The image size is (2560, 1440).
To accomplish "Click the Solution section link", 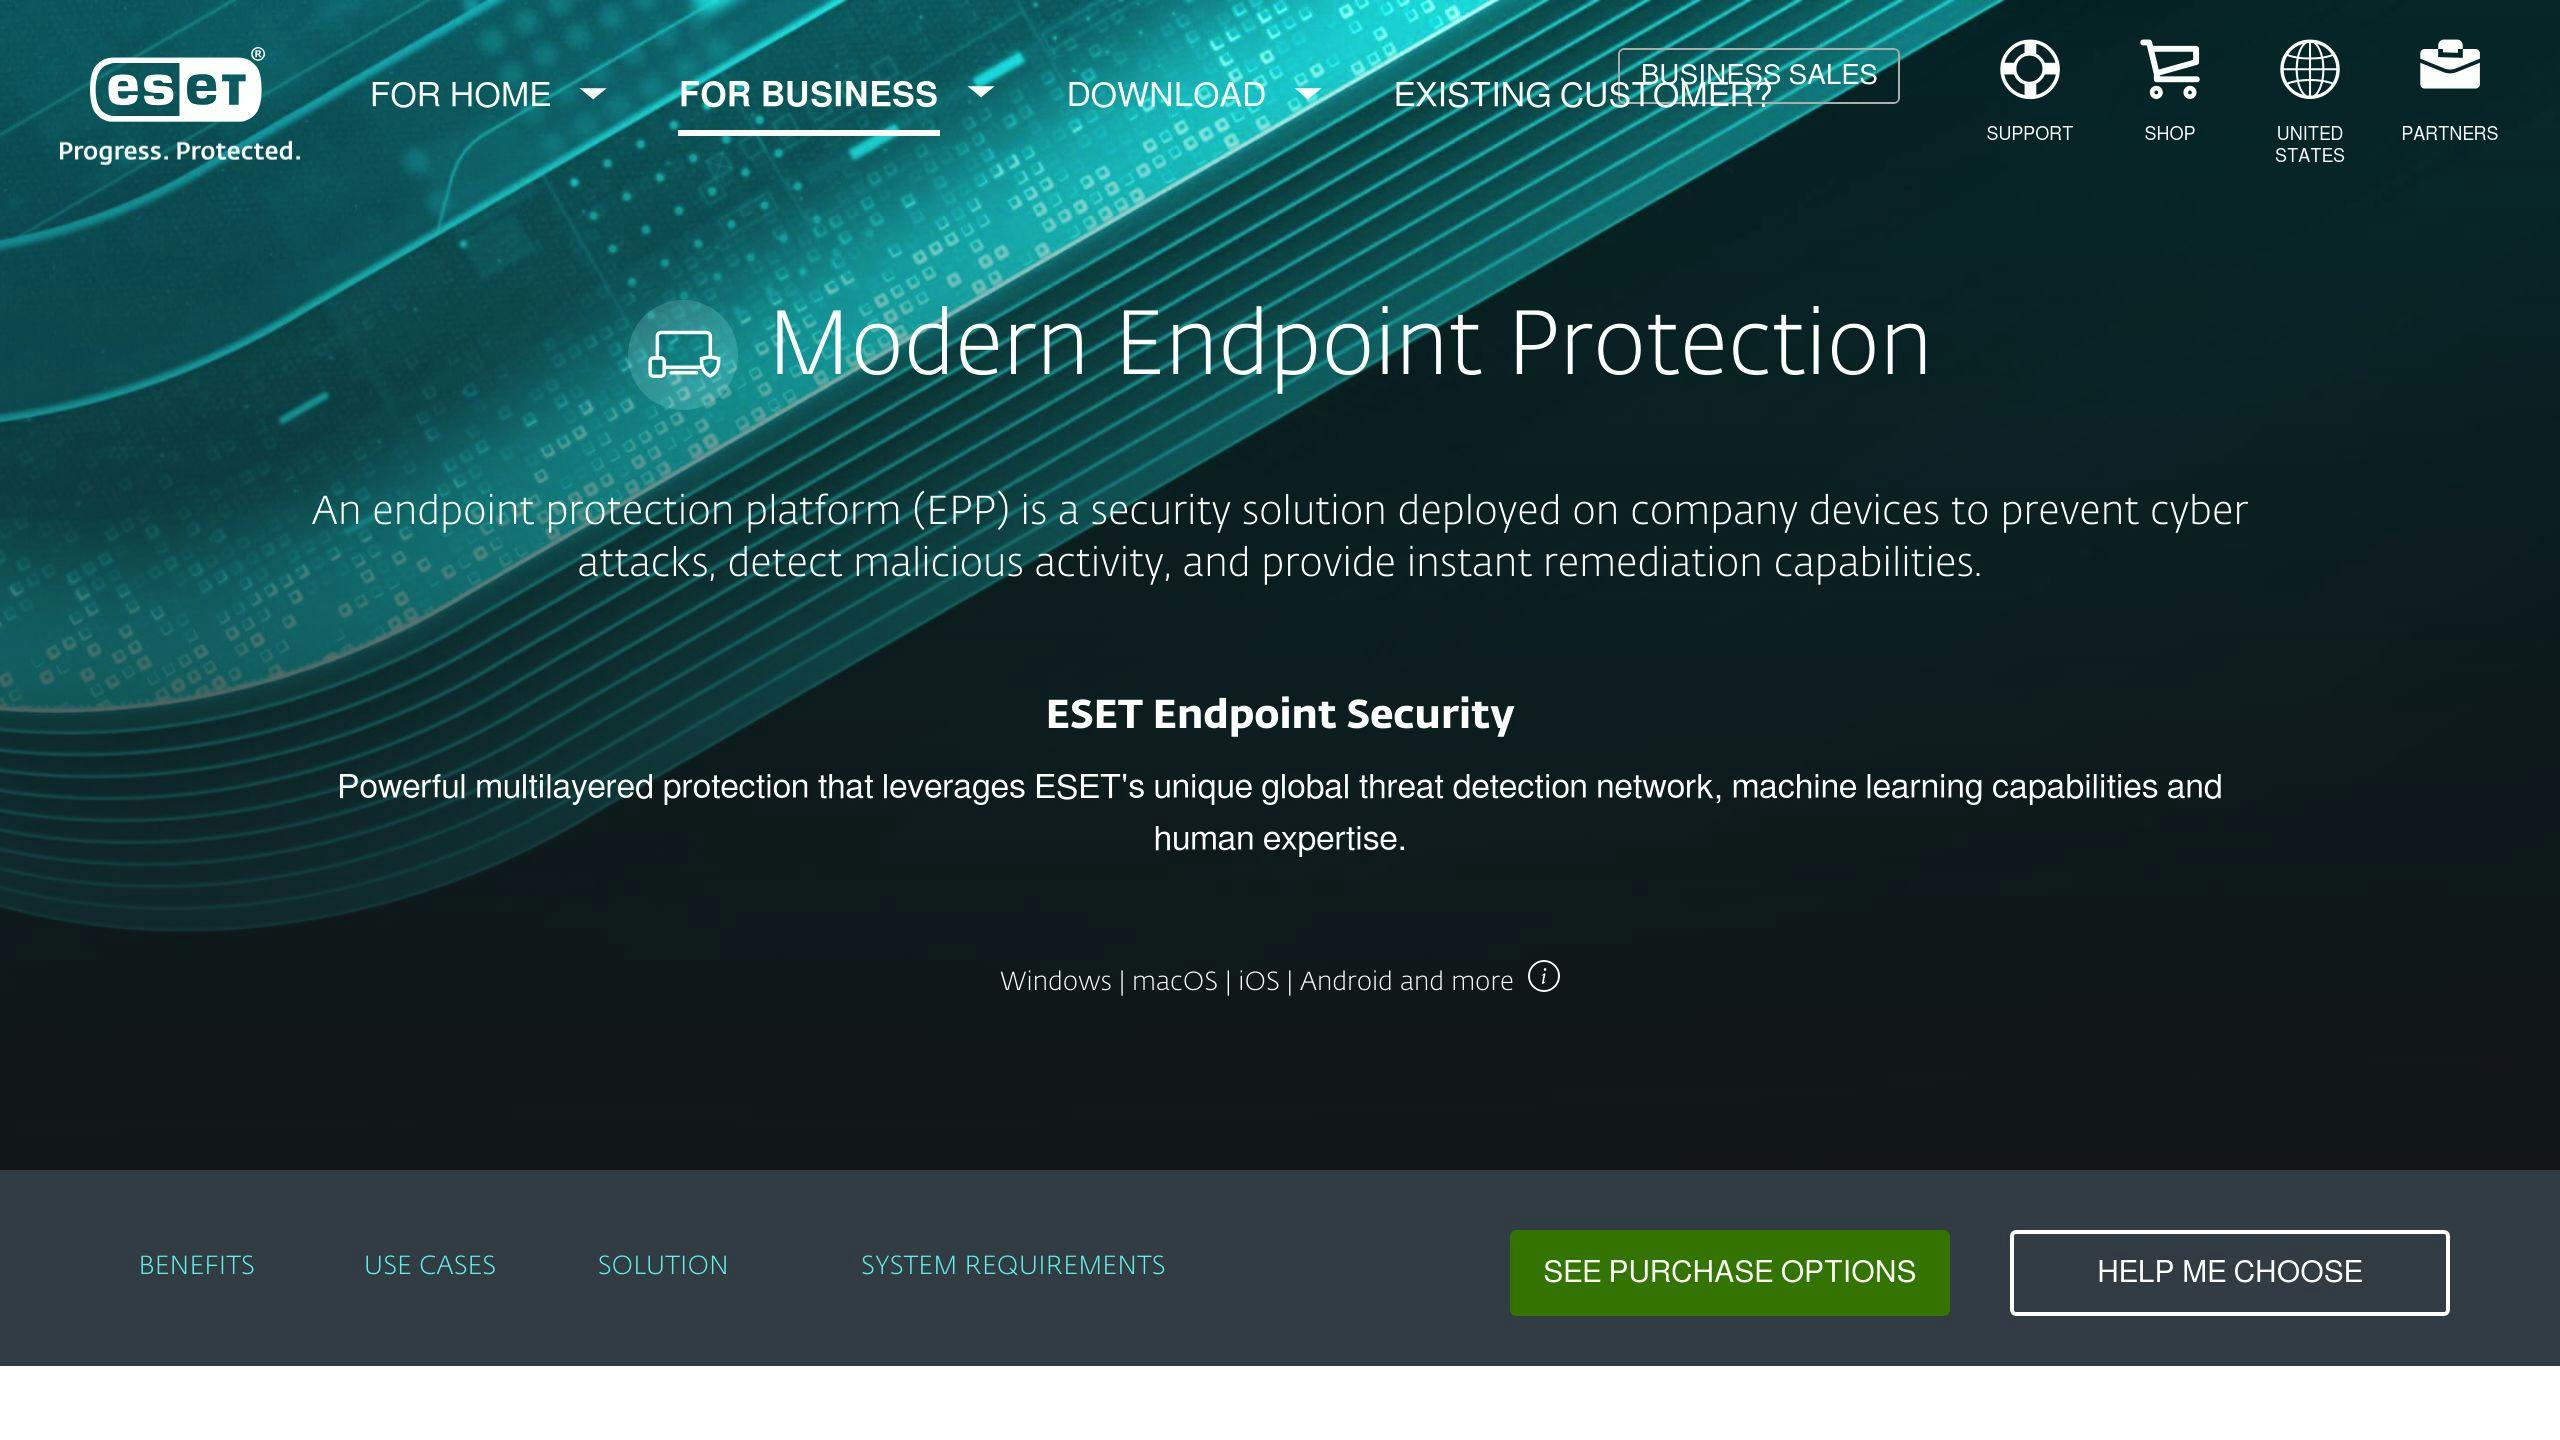I will pyautogui.click(x=663, y=1266).
